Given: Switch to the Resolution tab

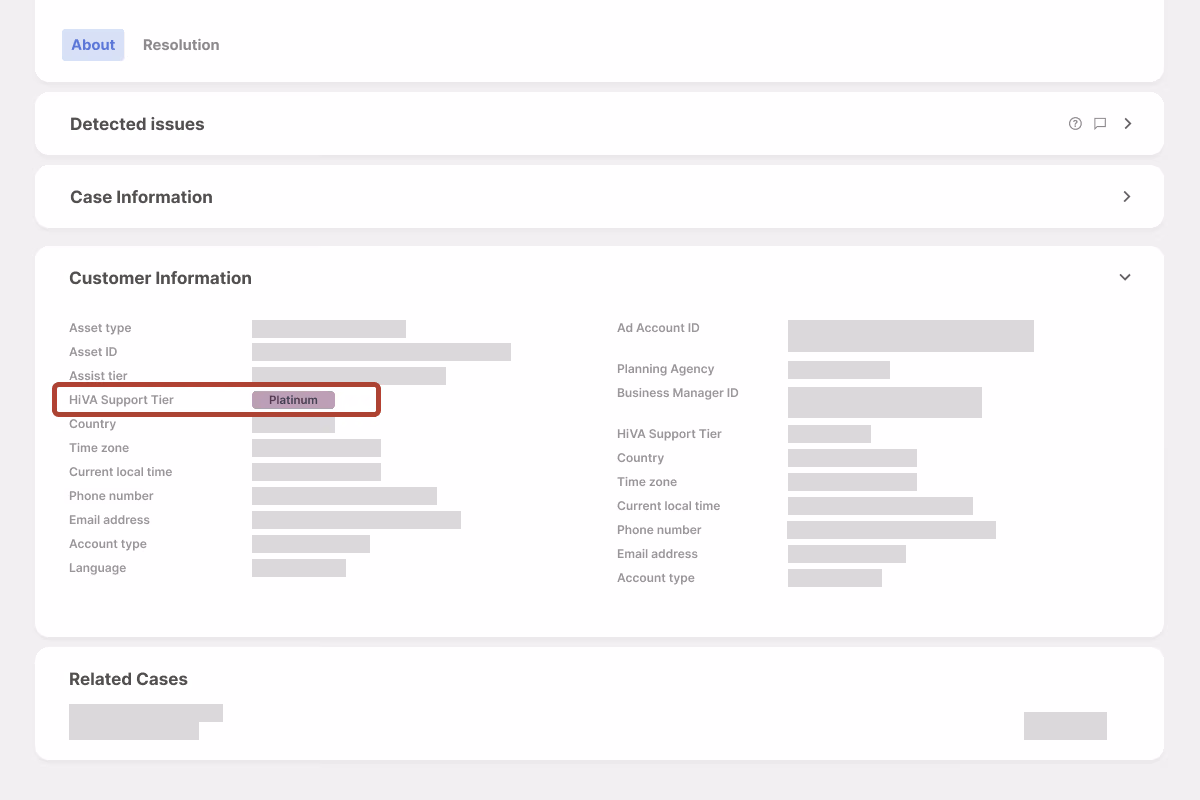Looking at the screenshot, I should [x=181, y=44].
